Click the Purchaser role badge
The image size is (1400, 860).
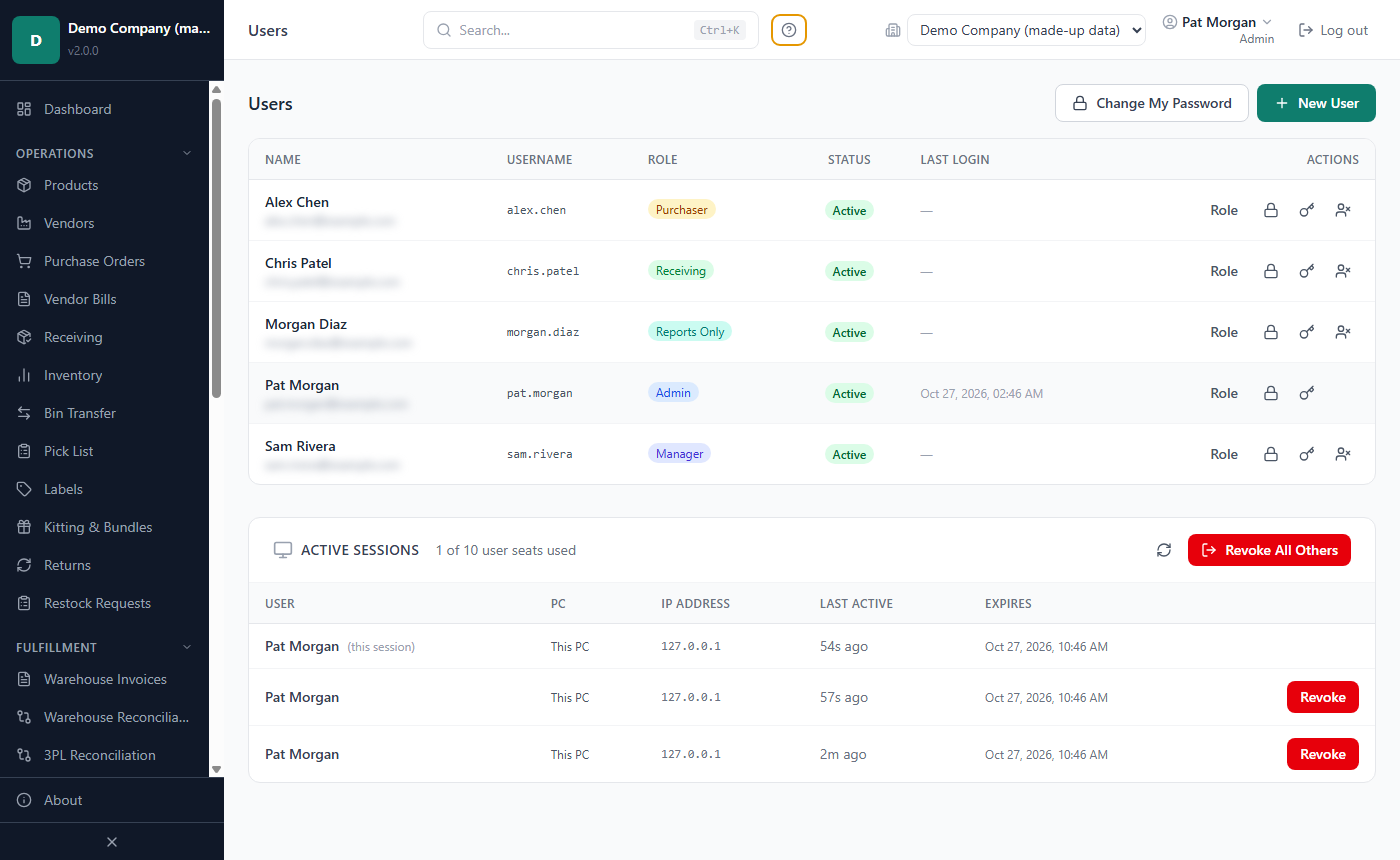pyautogui.click(x=682, y=210)
